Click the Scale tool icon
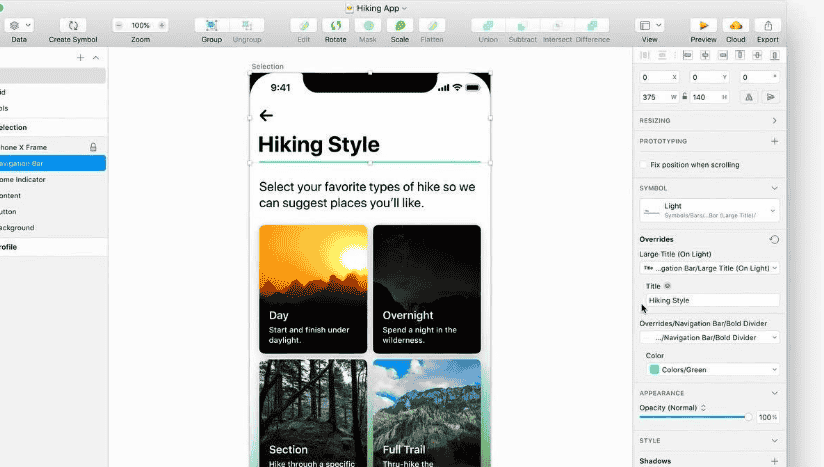Viewport: 824px width, 467px height. (399, 25)
